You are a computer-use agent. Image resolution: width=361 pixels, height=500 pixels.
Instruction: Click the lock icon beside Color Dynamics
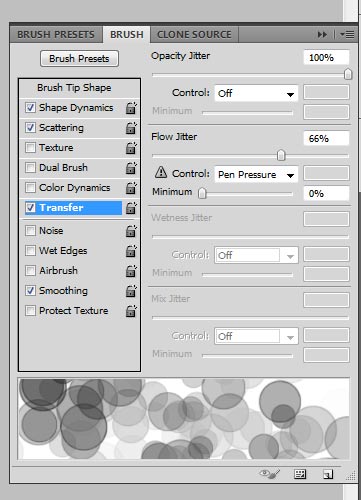point(131,188)
